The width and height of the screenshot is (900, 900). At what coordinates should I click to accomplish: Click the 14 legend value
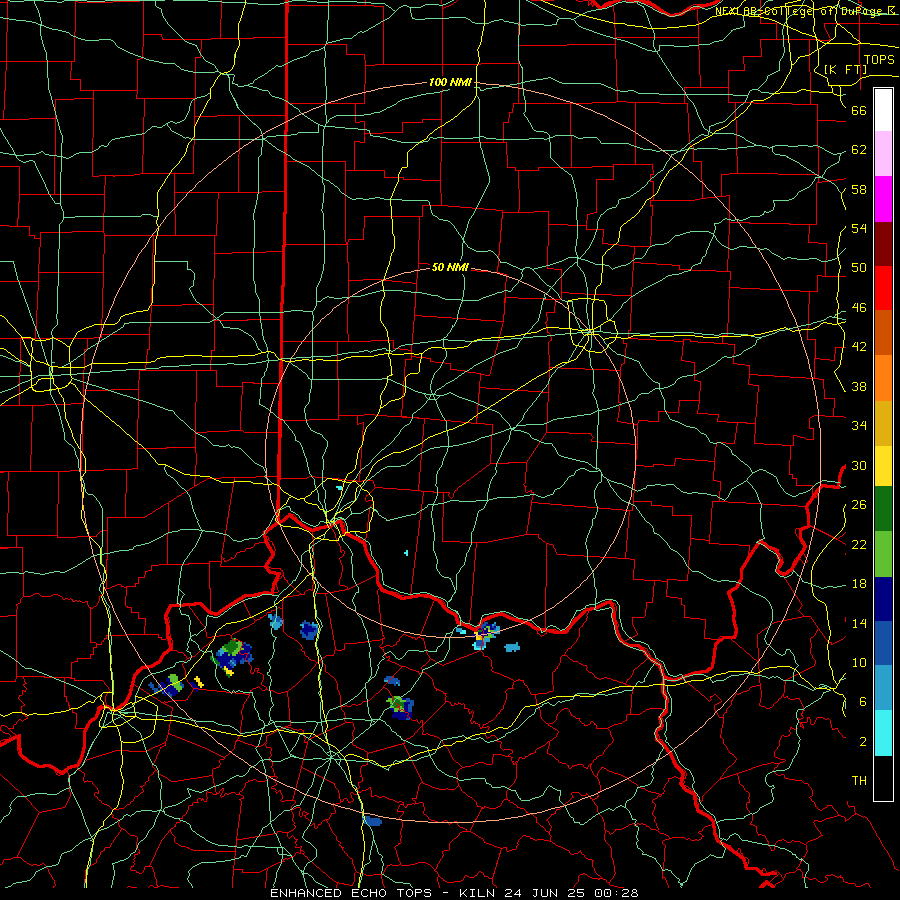pos(859,623)
